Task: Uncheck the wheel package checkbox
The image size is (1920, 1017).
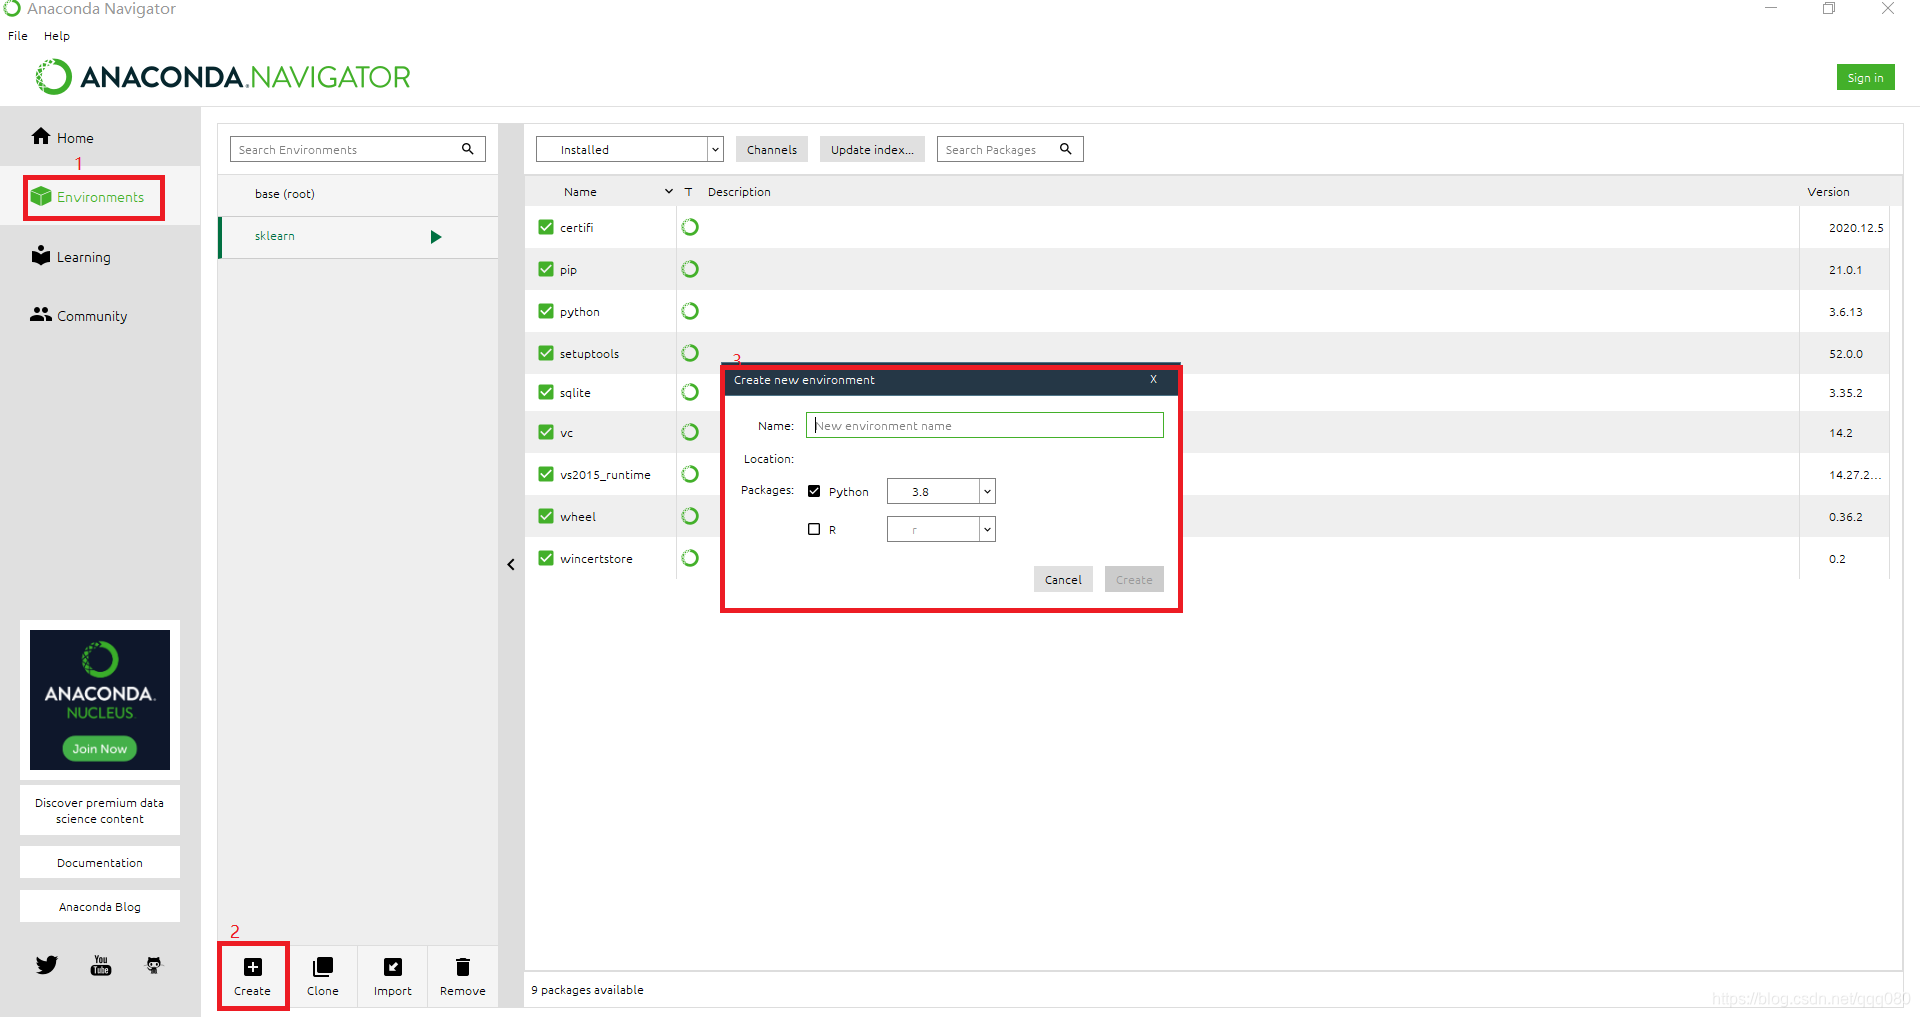Action: pyautogui.click(x=546, y=516)
